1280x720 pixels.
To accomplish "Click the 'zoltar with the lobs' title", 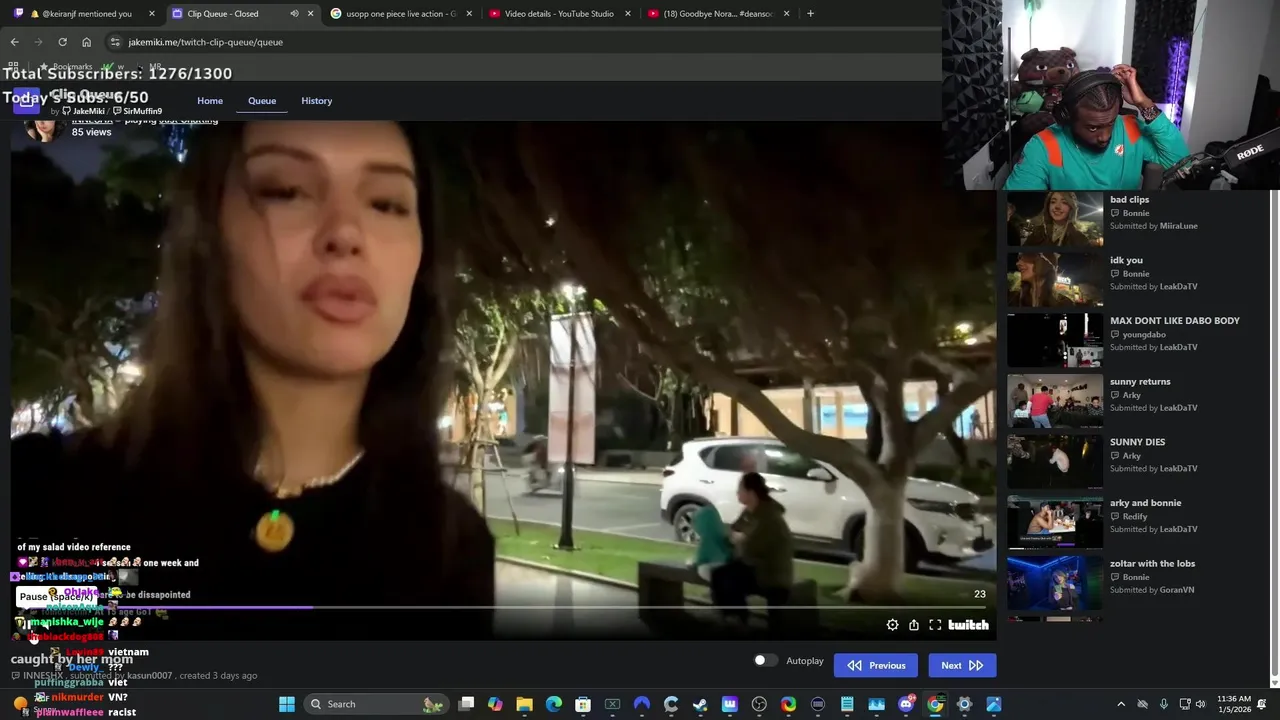I will [1152, 564].
